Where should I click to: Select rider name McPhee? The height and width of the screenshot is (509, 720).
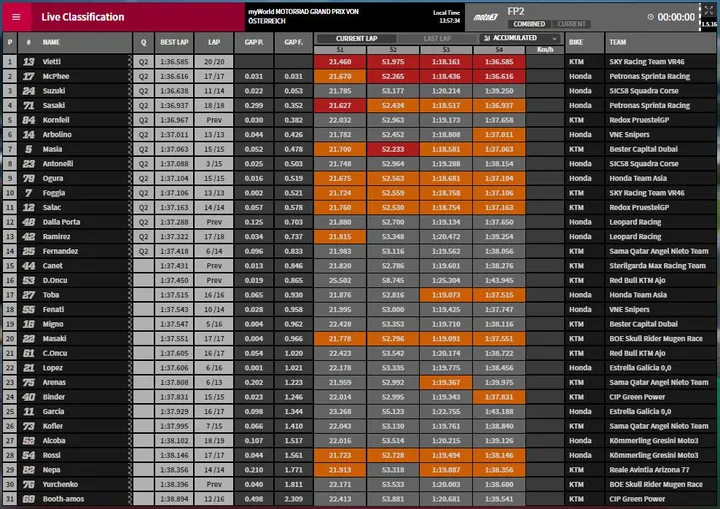pos(56,76)
